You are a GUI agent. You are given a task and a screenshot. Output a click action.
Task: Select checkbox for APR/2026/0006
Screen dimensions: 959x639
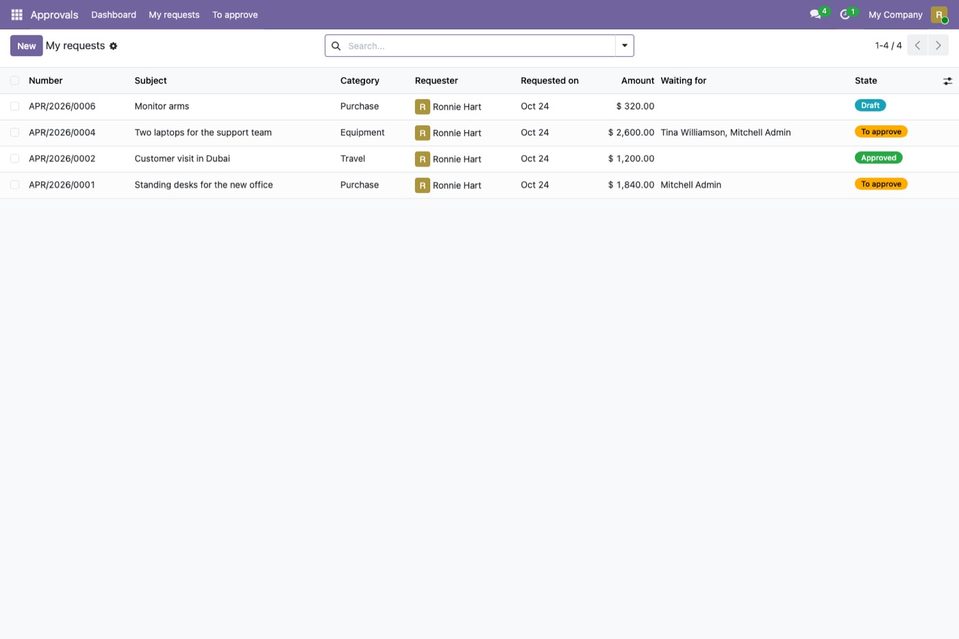tap(15, 106)
